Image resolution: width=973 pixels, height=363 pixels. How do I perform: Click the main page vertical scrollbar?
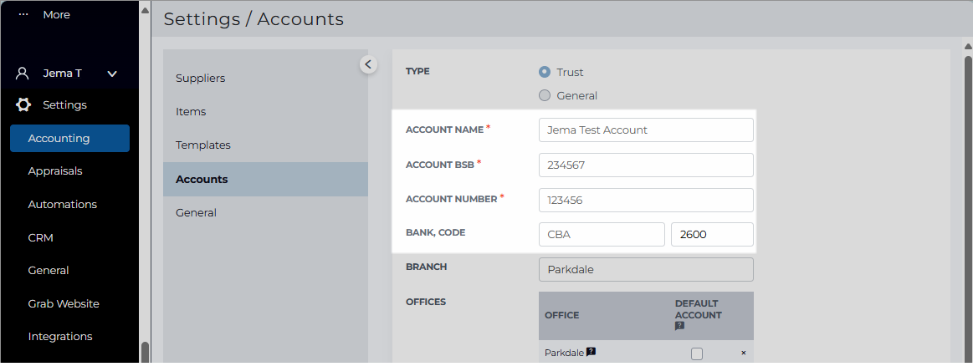(967, 208)
